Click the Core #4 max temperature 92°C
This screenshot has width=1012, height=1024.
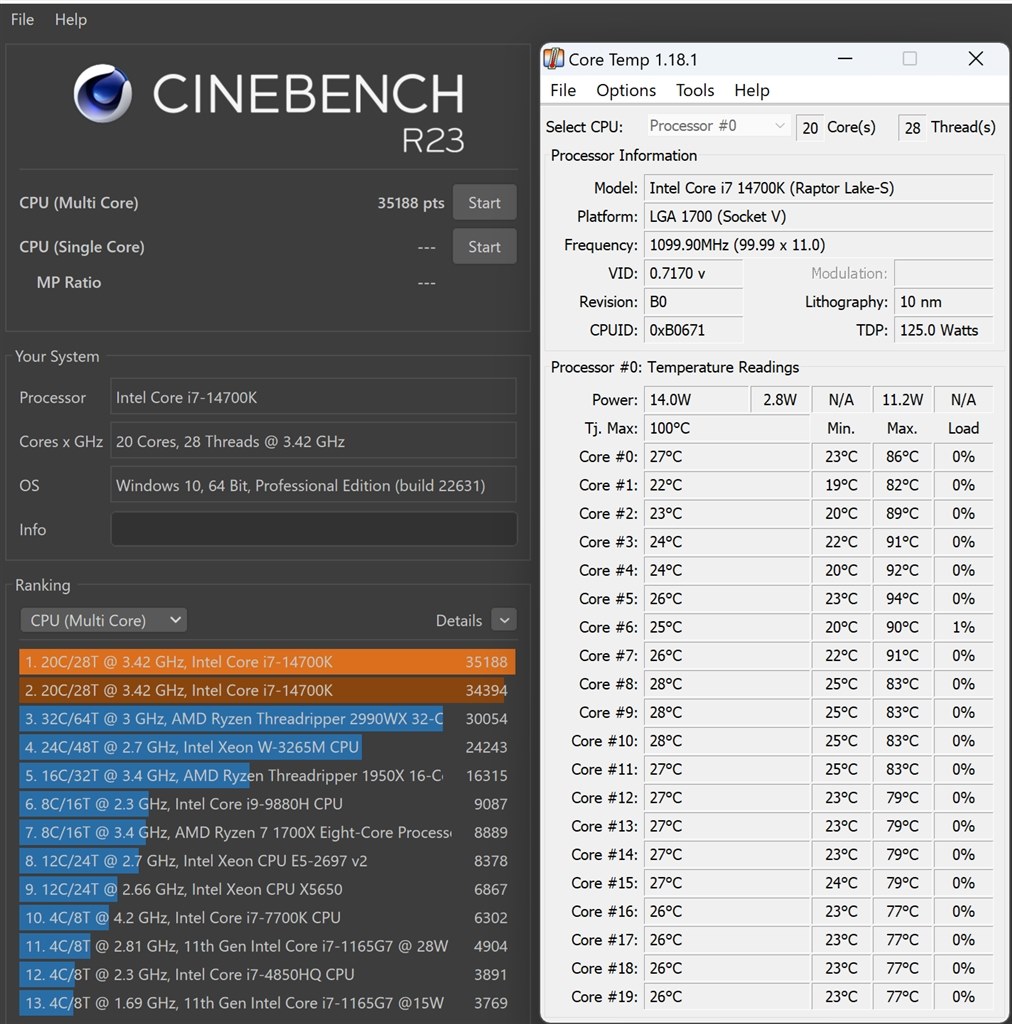tap(902, 570)
